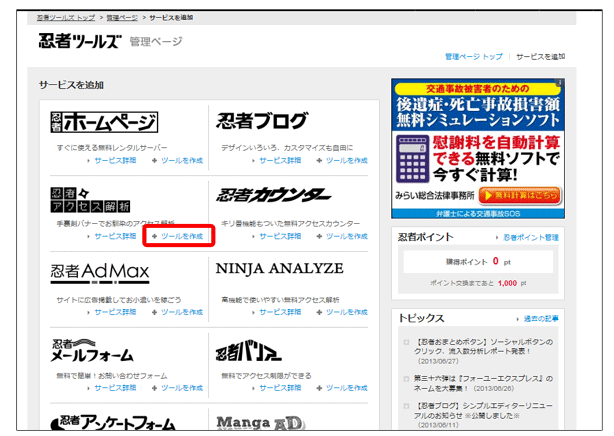Click the 忍者アンケートフォーム logo
Image resolution: width=614 pixels, height=436 pixels.
pos(113,422)
